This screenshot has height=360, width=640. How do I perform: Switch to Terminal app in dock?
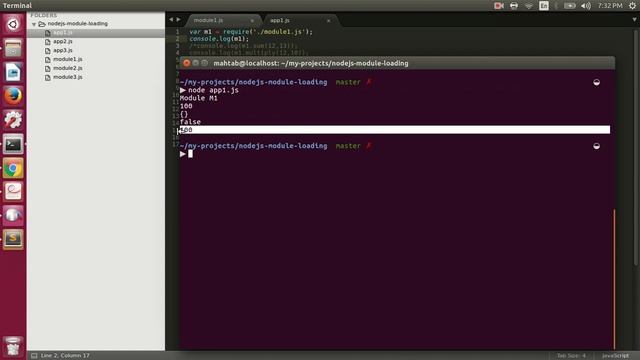[13, 144]
